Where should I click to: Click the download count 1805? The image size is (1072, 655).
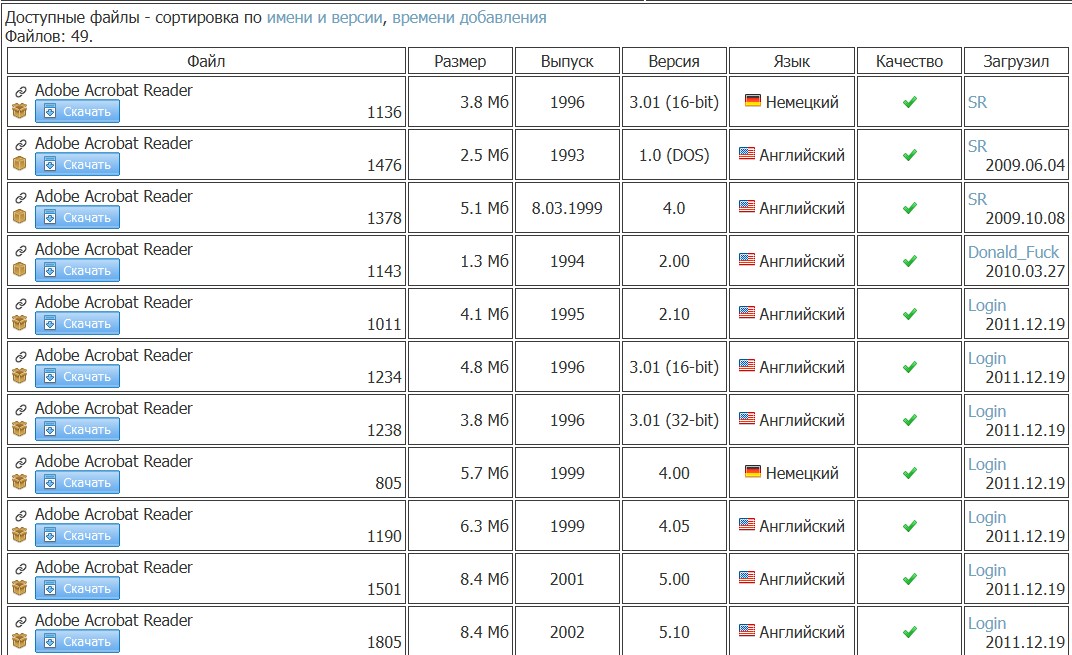click(x=384, y=642)
